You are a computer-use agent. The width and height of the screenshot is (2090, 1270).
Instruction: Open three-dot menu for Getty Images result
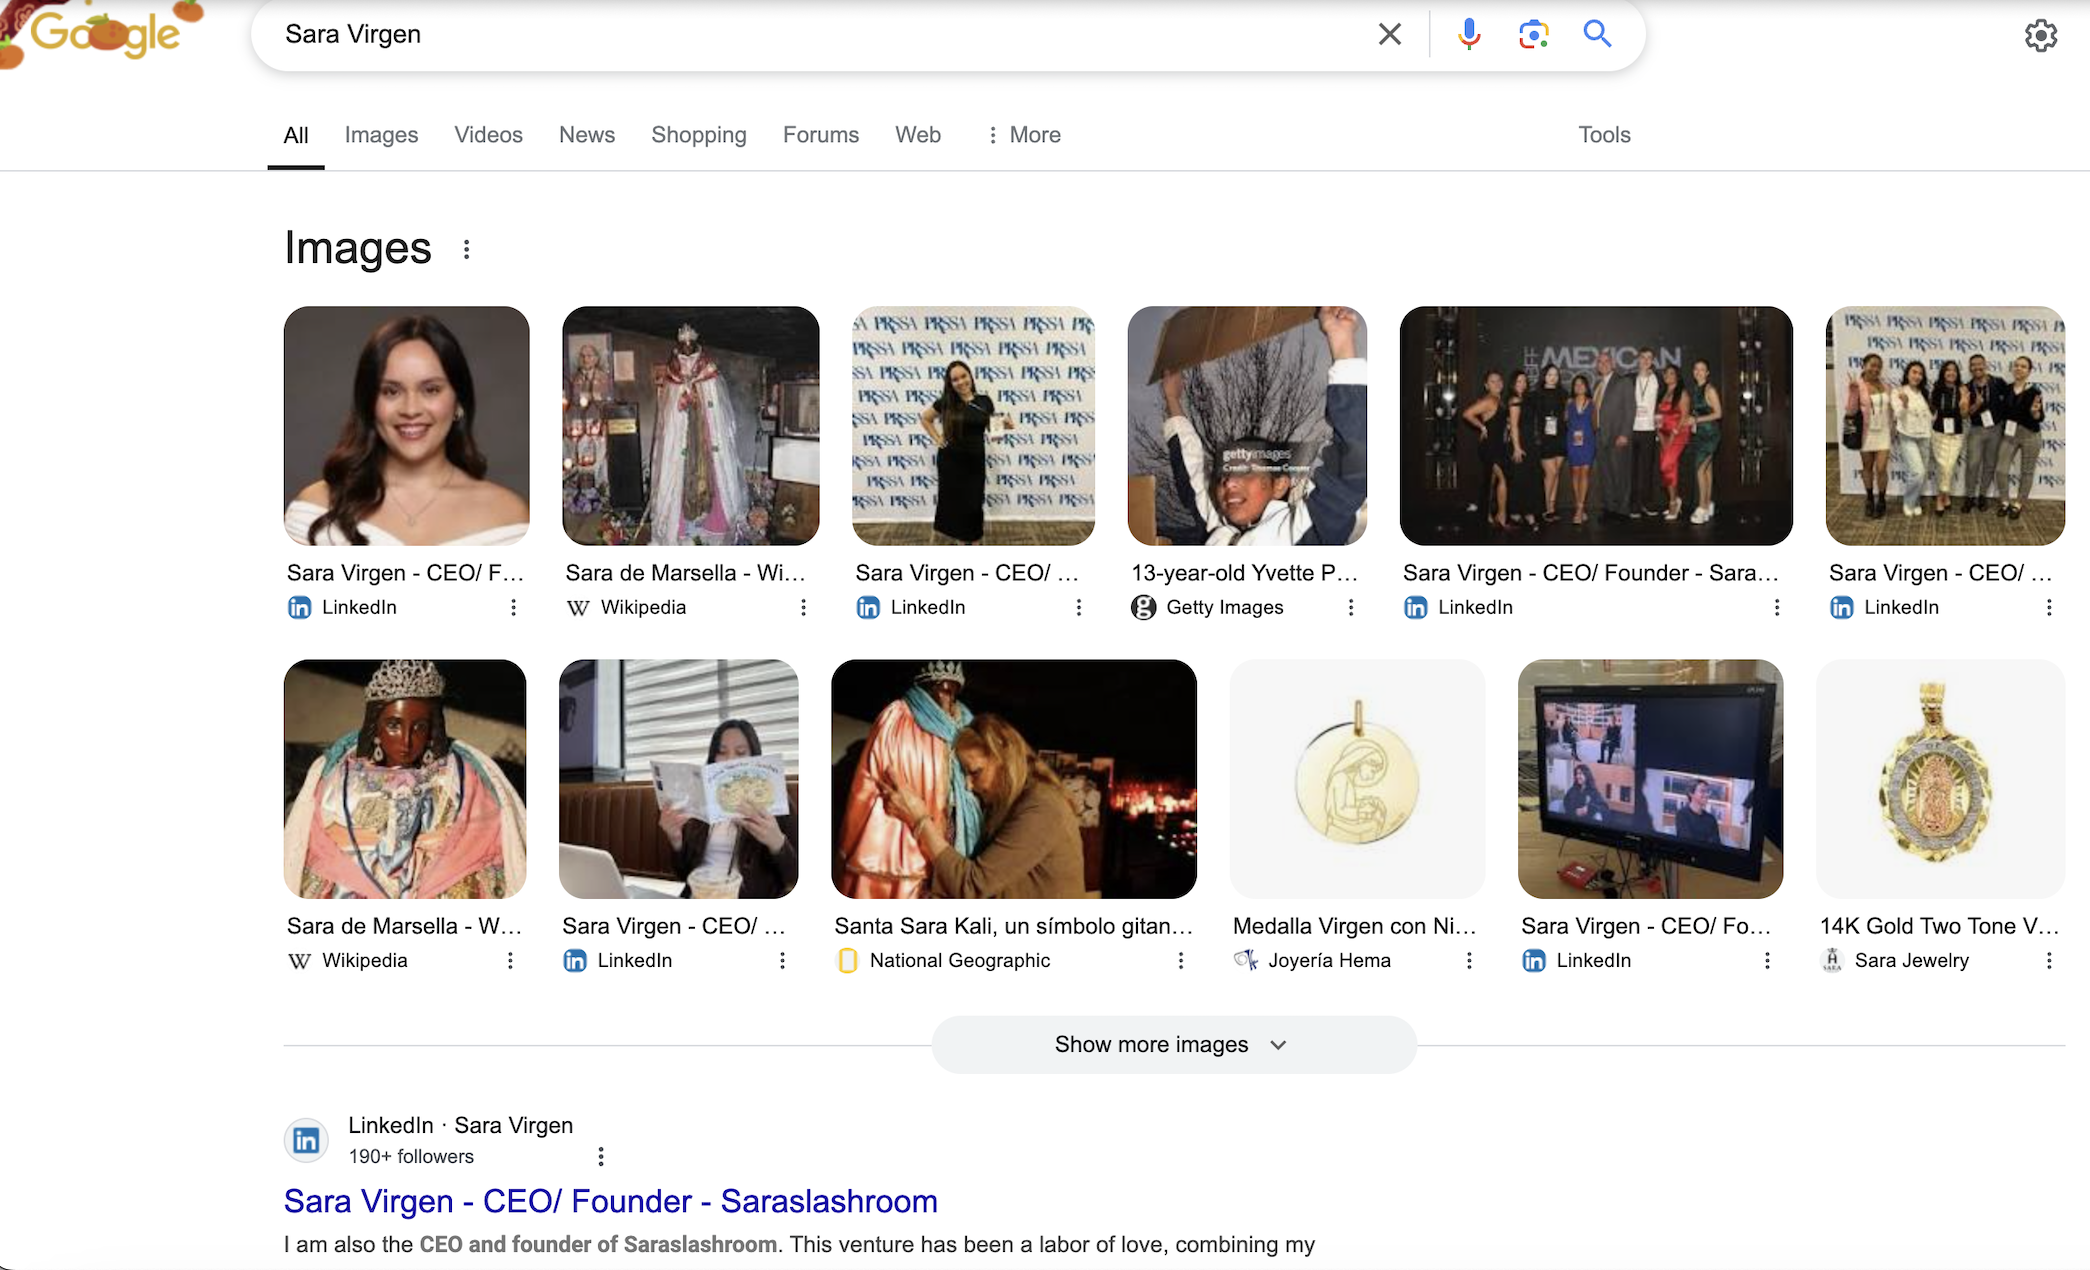[x=1350, y=607]
